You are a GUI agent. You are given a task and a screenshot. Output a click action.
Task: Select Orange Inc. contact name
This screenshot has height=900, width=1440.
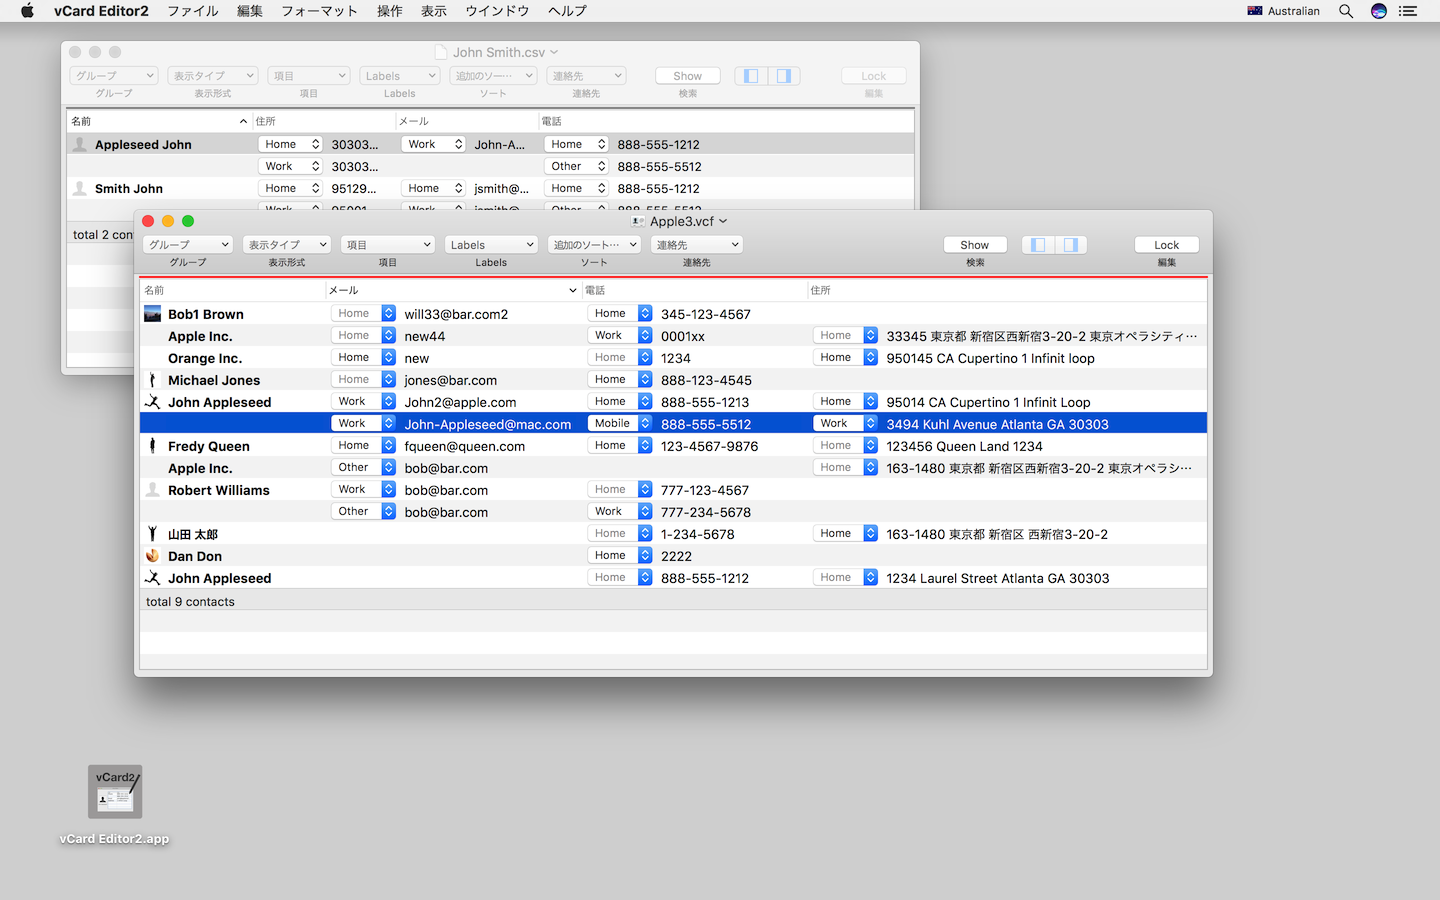(x=205, y=358)
